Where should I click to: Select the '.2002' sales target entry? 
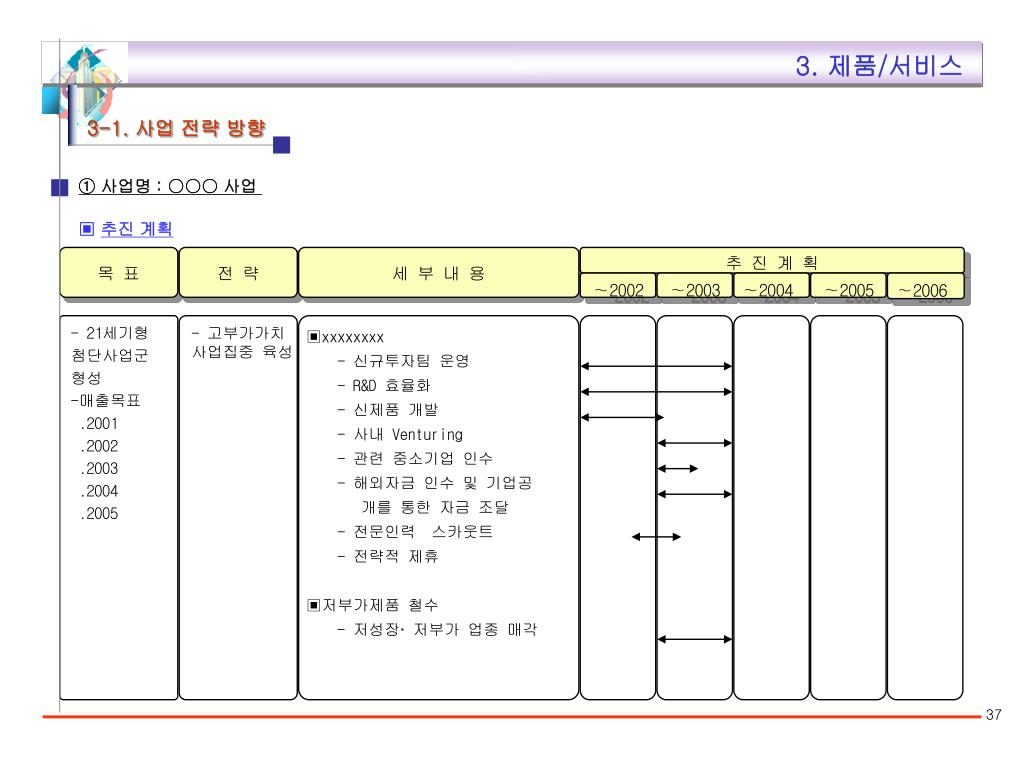pyautogui.click(x=99, y=446)
